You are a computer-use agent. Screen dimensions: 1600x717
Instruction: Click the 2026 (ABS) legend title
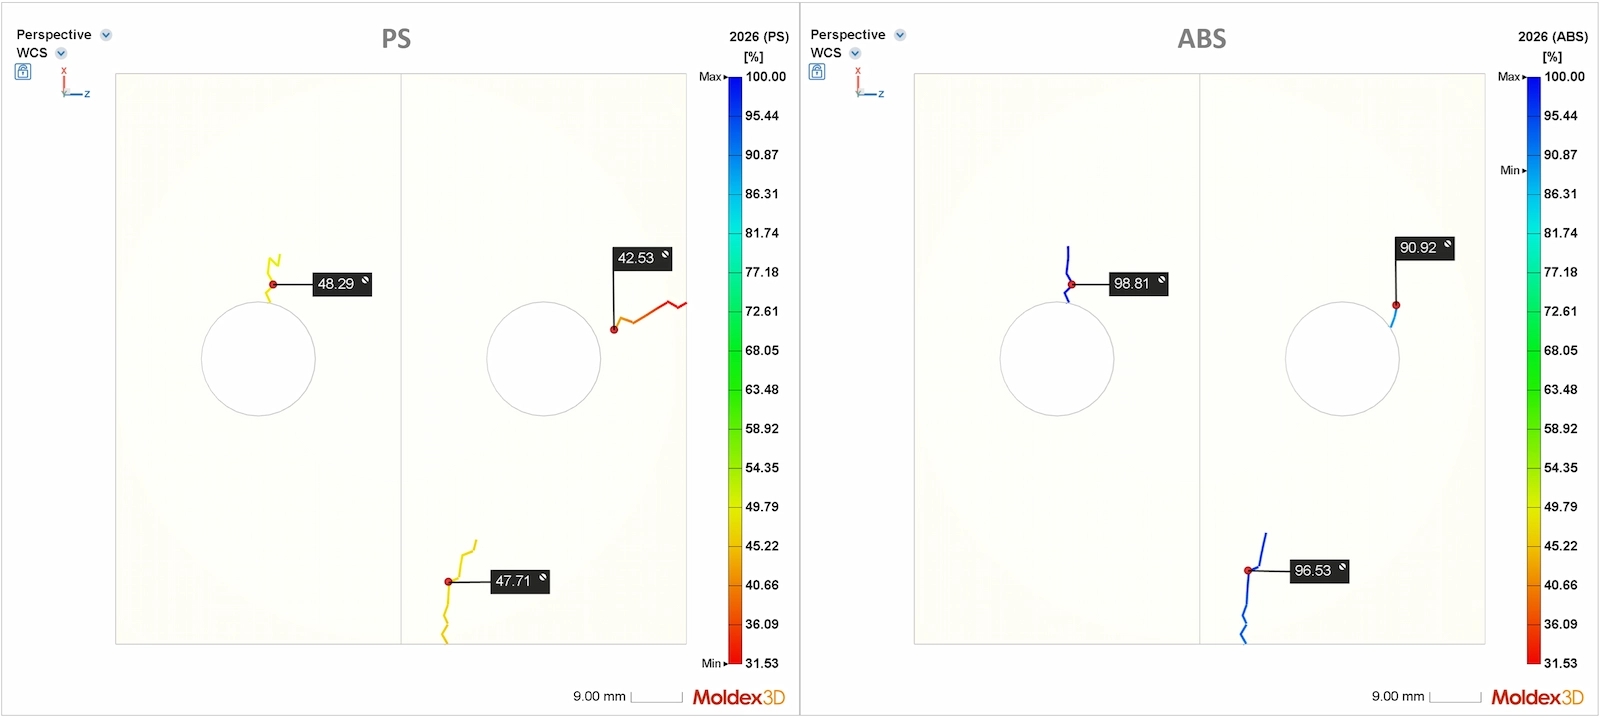pos(1552,37)
